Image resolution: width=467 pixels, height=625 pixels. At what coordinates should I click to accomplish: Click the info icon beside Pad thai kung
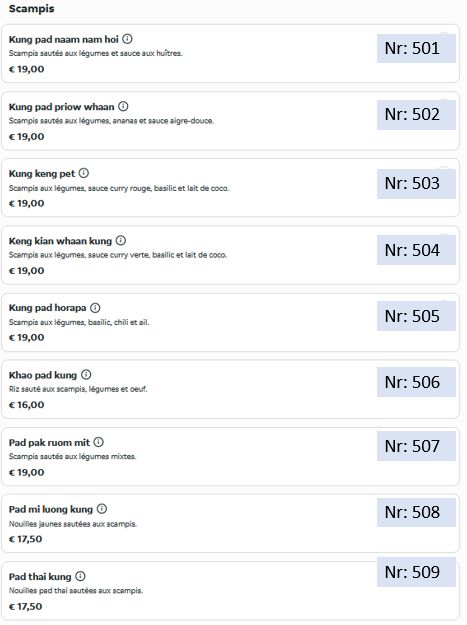[80, 576]
